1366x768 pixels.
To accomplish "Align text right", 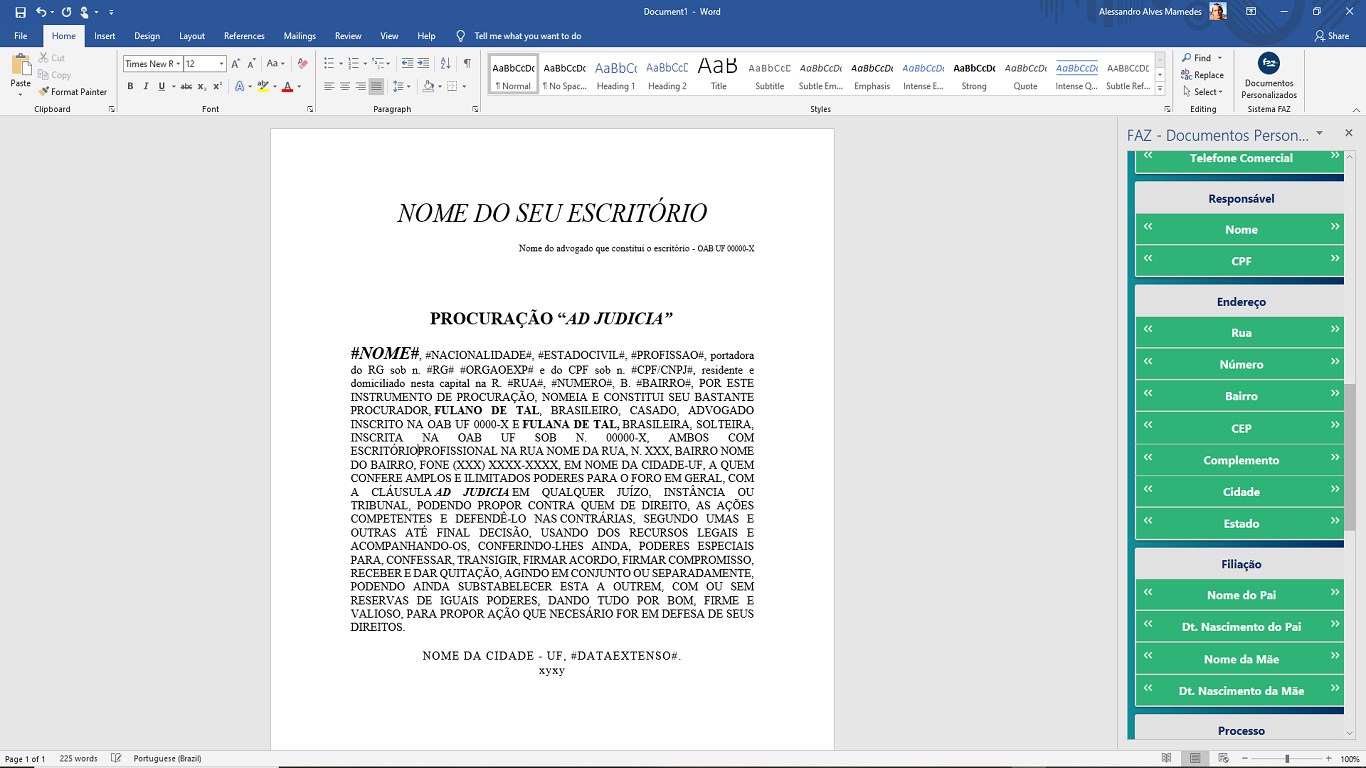I will (361, 86).
